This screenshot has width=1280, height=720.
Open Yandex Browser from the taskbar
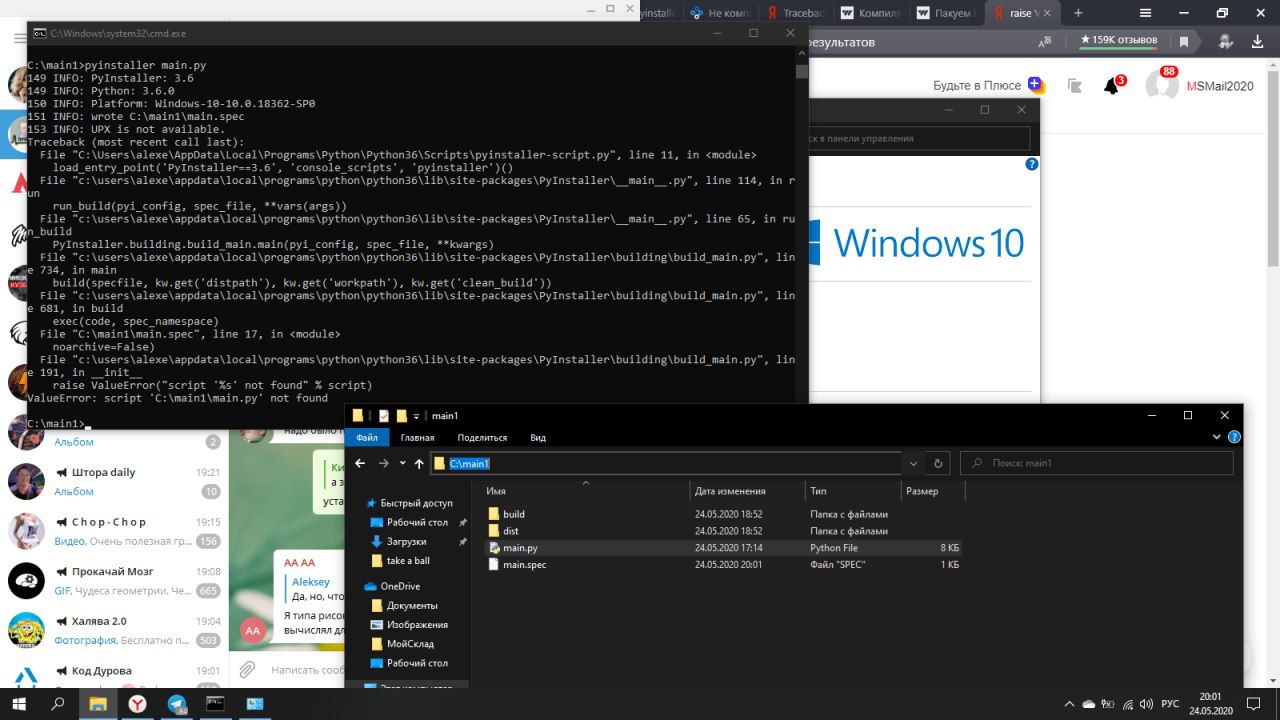[137, 704]
